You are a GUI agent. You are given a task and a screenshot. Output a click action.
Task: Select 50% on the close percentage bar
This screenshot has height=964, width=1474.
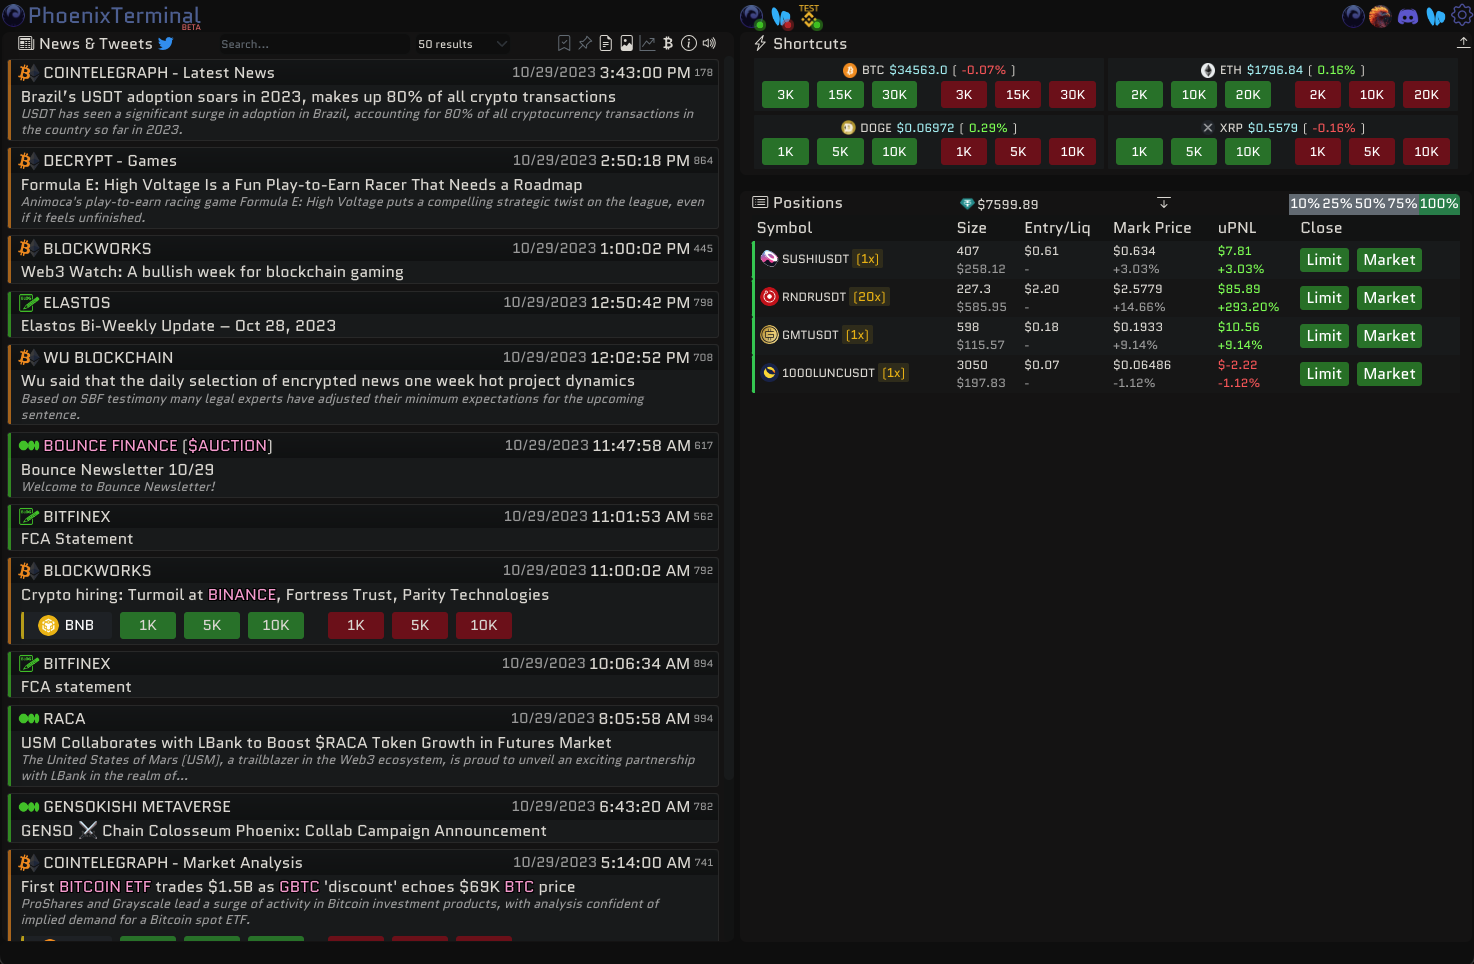(1370, 203)
